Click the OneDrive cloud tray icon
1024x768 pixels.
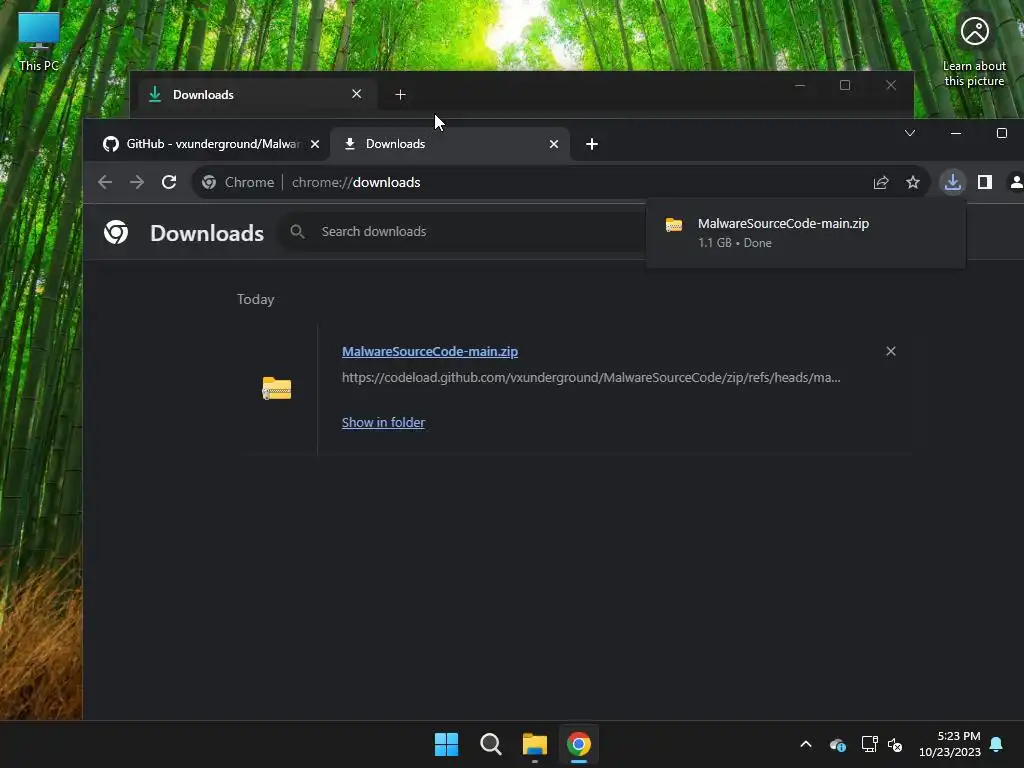[x=838, y=744]
